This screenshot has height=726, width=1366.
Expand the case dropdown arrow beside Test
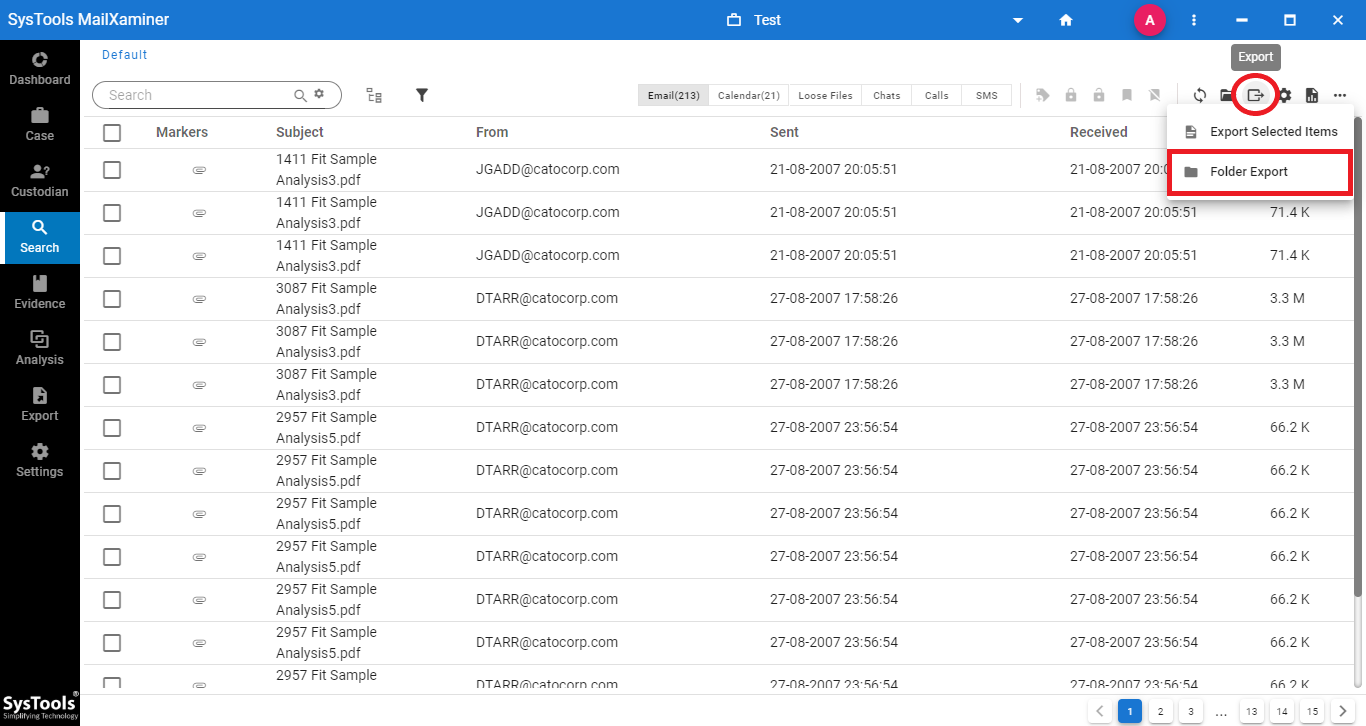point(1018,20)
